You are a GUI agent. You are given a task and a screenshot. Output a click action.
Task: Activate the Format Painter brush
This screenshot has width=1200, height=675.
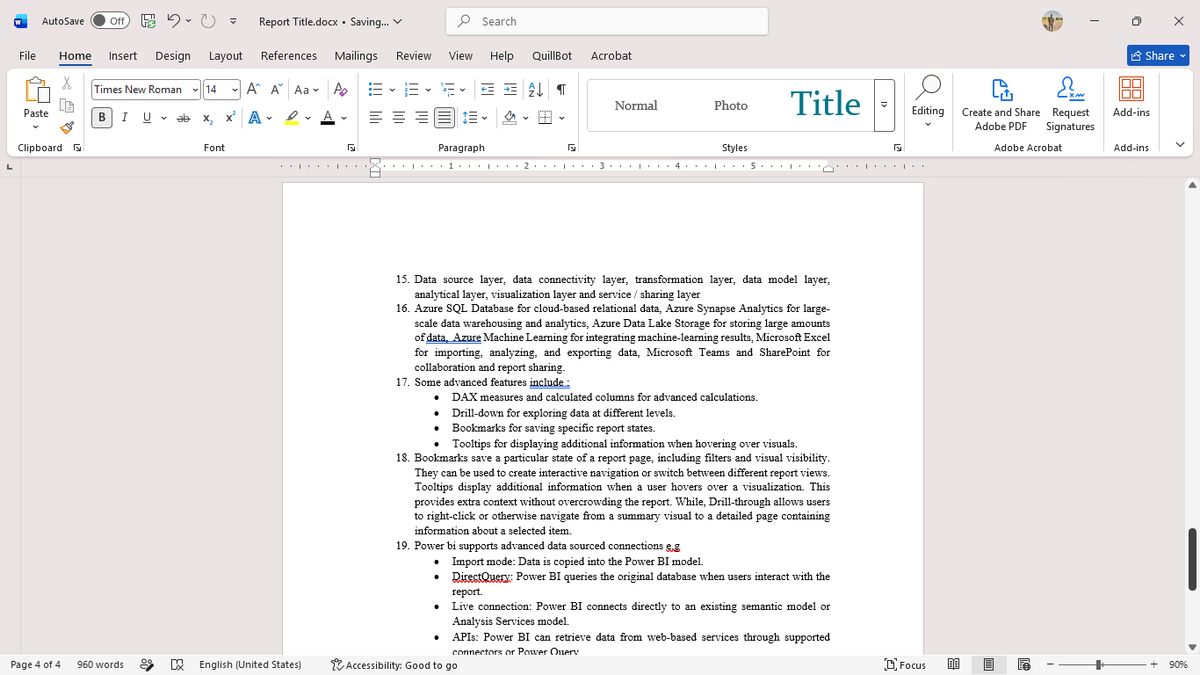click(x=67, y=127)
